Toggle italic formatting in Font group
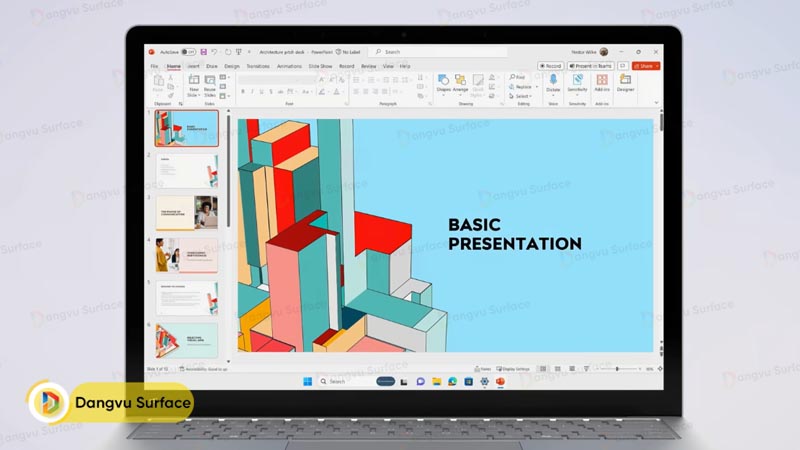800x450 pixels. (x=251, y=92)
